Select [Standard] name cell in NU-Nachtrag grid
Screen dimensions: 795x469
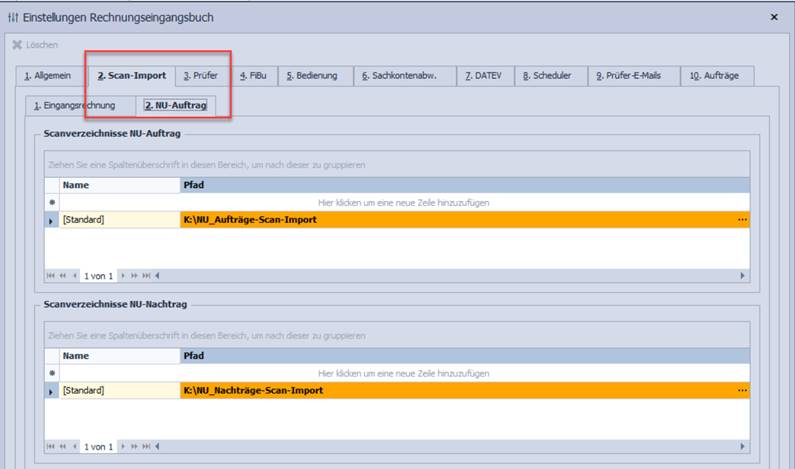(119, 390)
